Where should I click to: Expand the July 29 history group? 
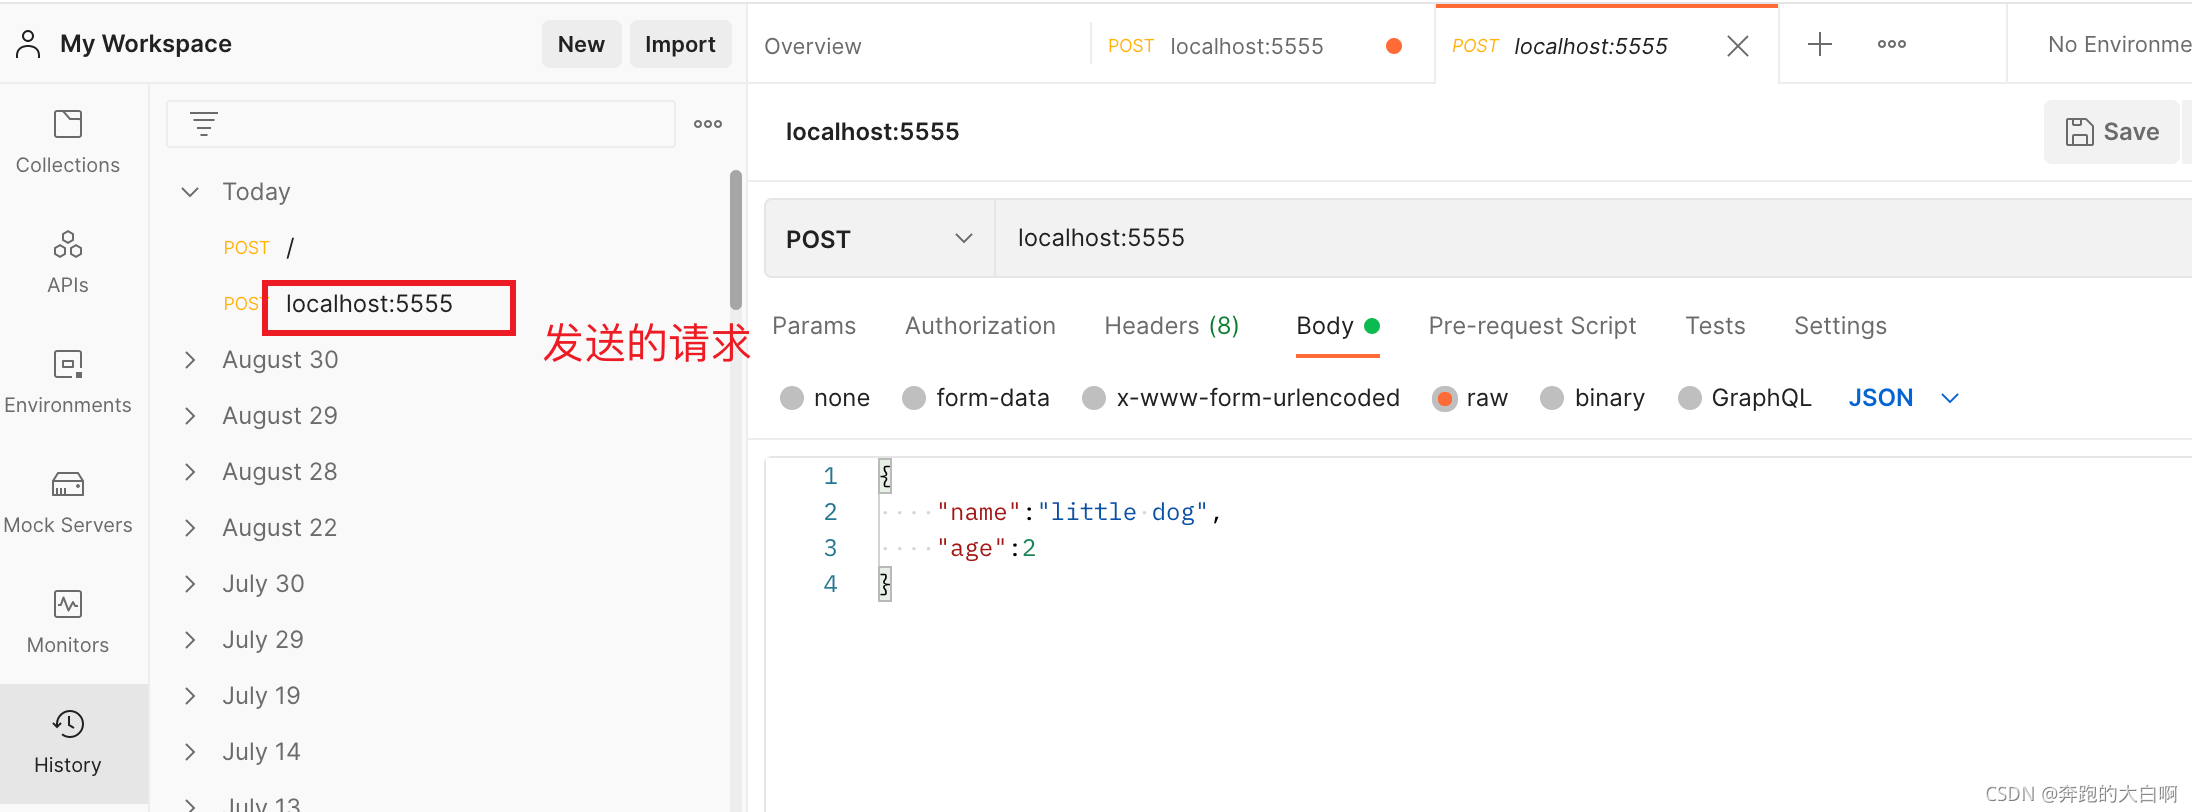(190, 639)
